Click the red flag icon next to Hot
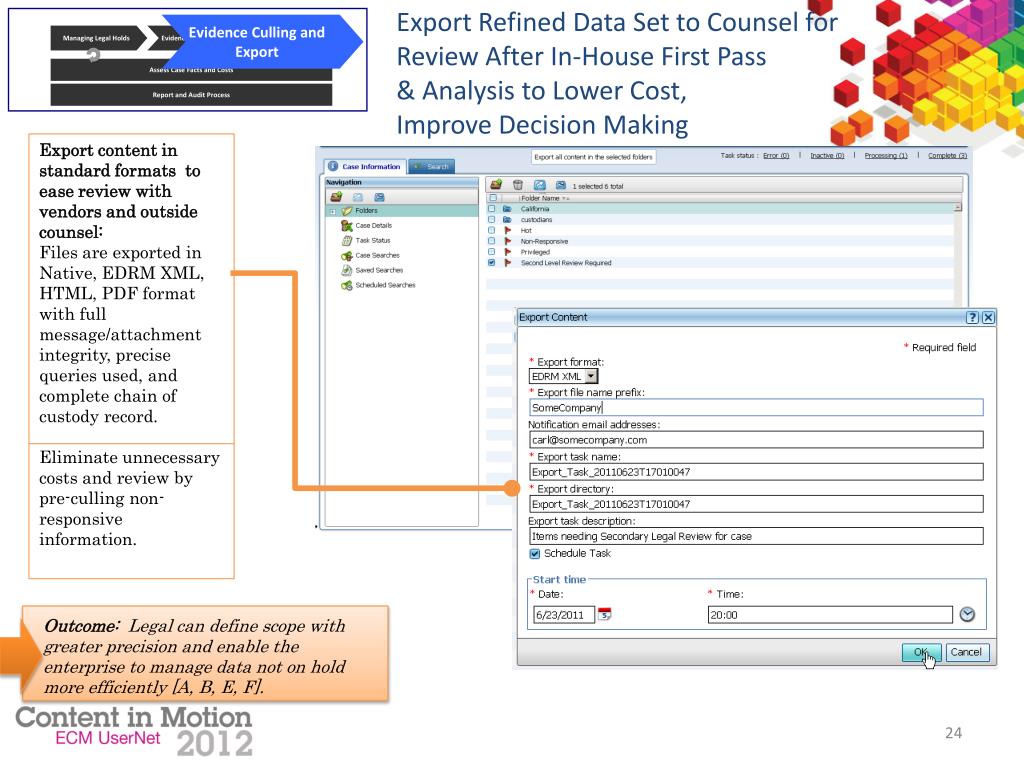 click(507, 231)
